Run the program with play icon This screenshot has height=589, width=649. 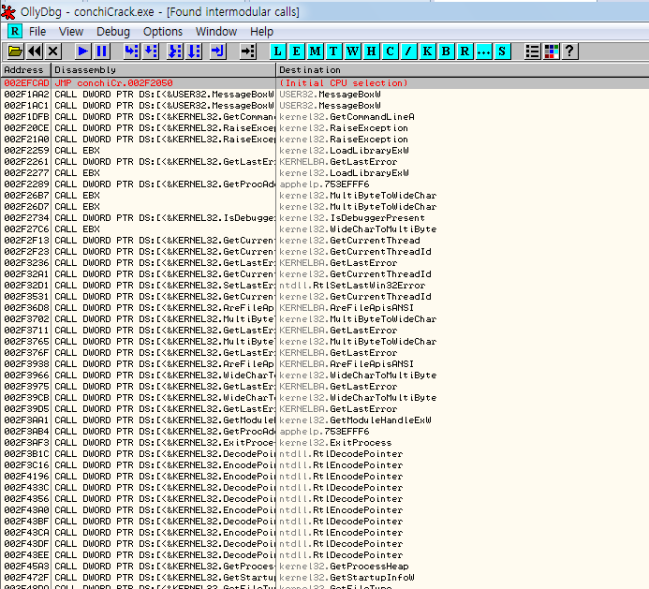(82, 51)
